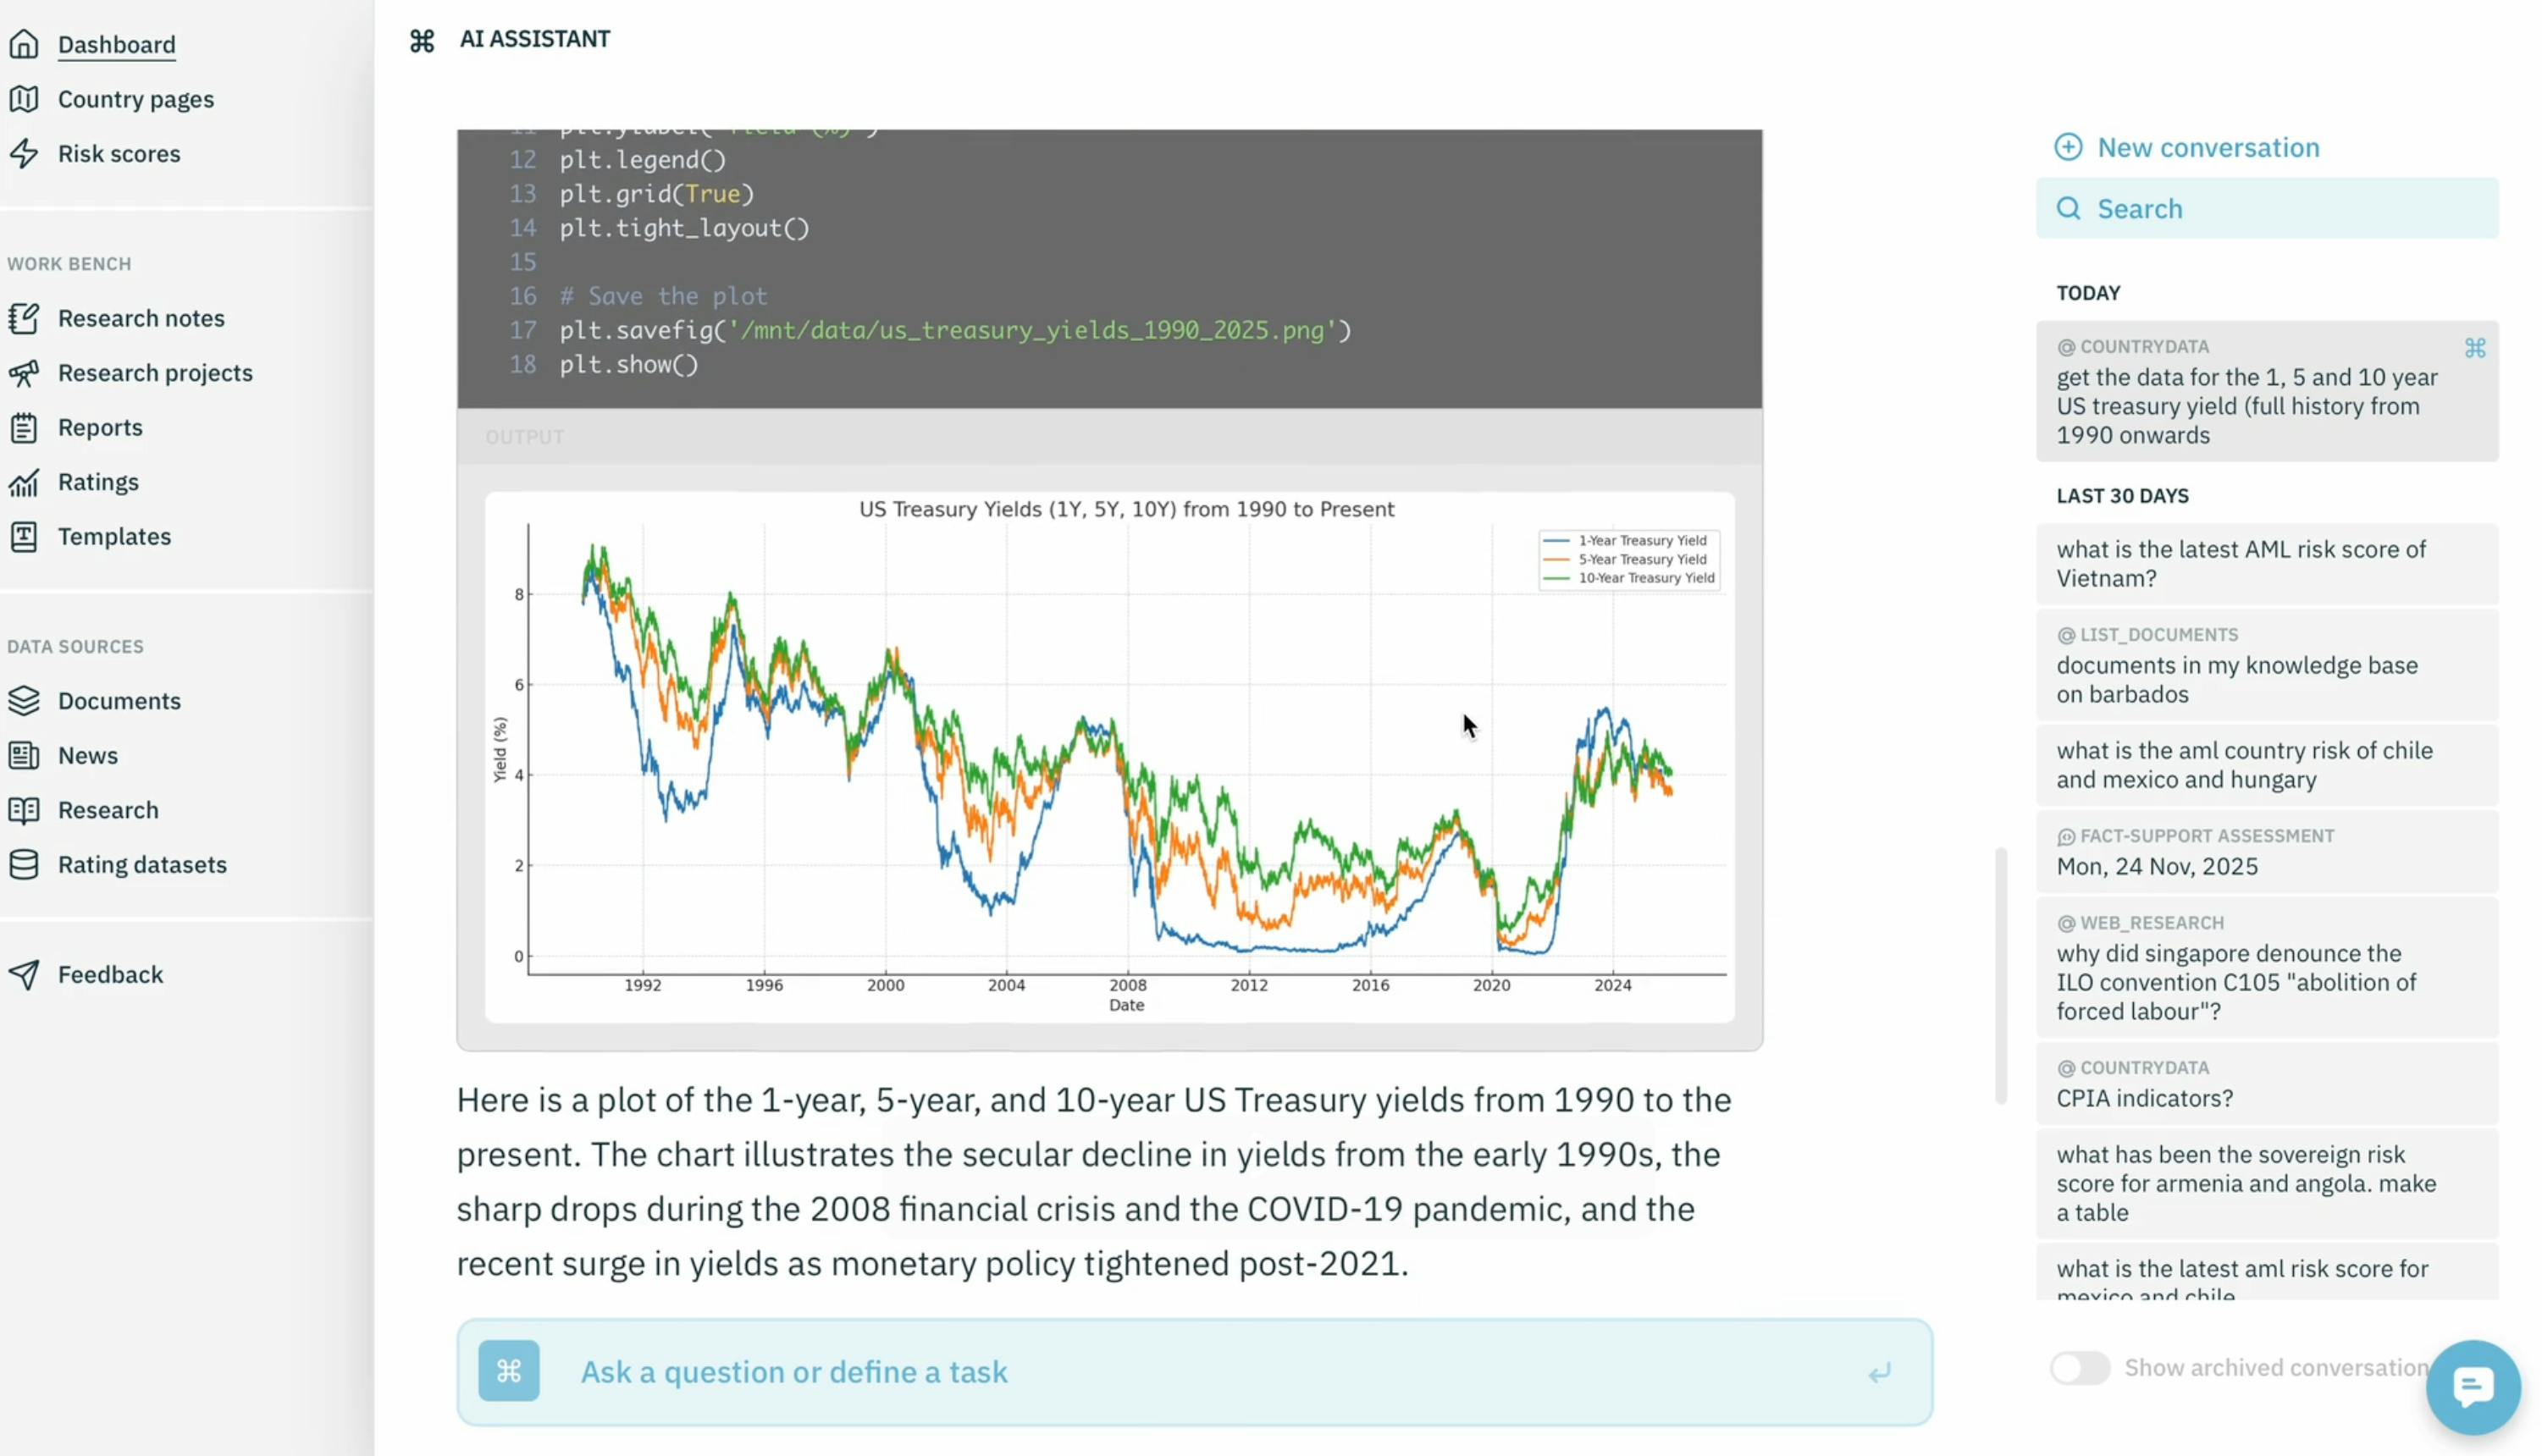Click the Documents layers icon

[24, 701]
